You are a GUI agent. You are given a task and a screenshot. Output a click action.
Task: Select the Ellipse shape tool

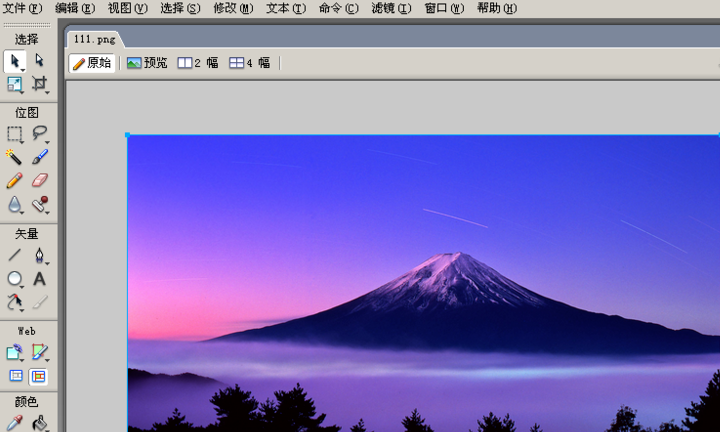click(15, 279)
